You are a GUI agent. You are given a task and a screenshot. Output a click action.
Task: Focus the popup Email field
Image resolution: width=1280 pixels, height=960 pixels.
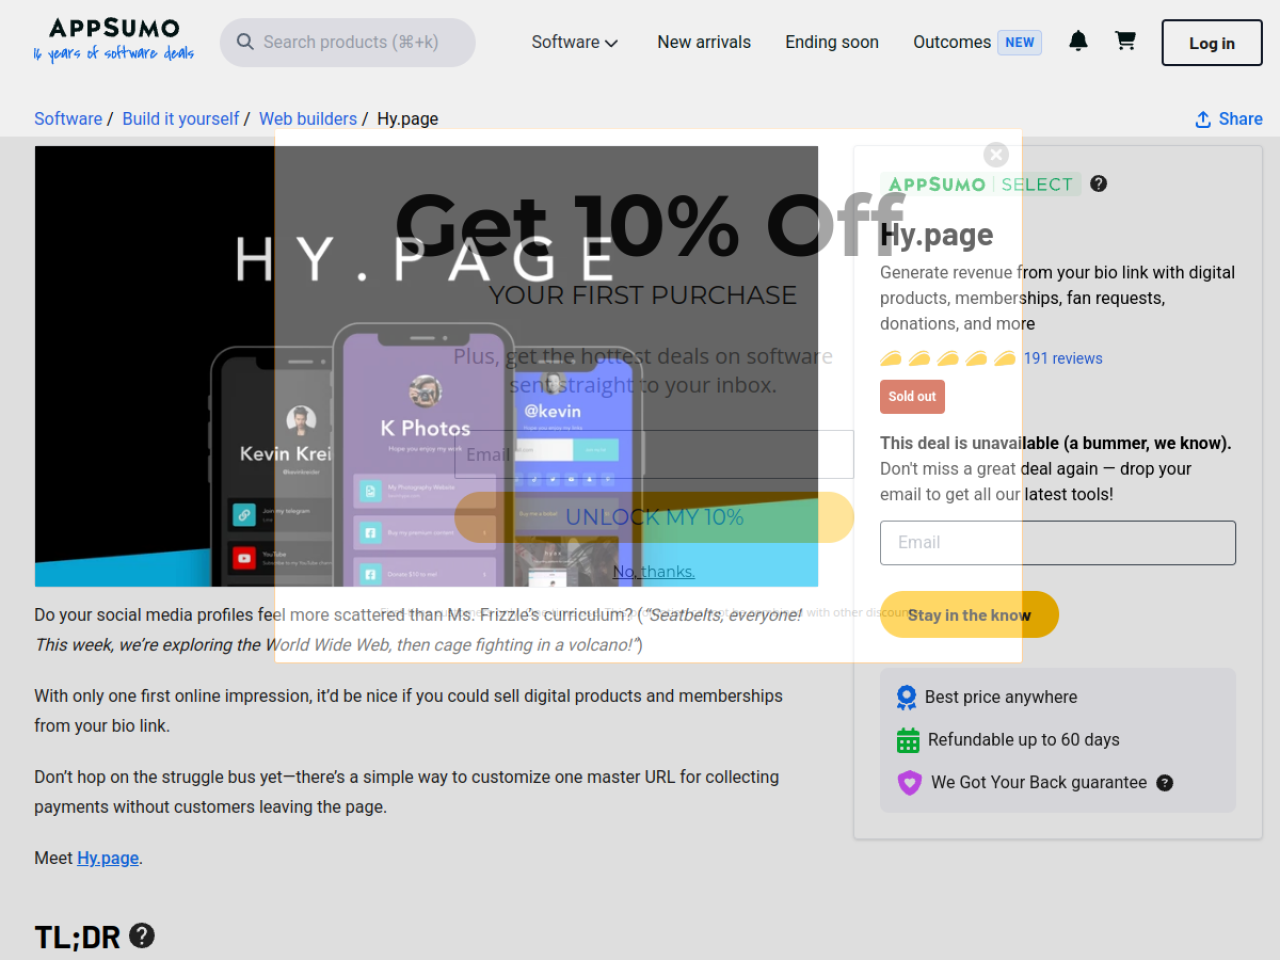[654, 455]
